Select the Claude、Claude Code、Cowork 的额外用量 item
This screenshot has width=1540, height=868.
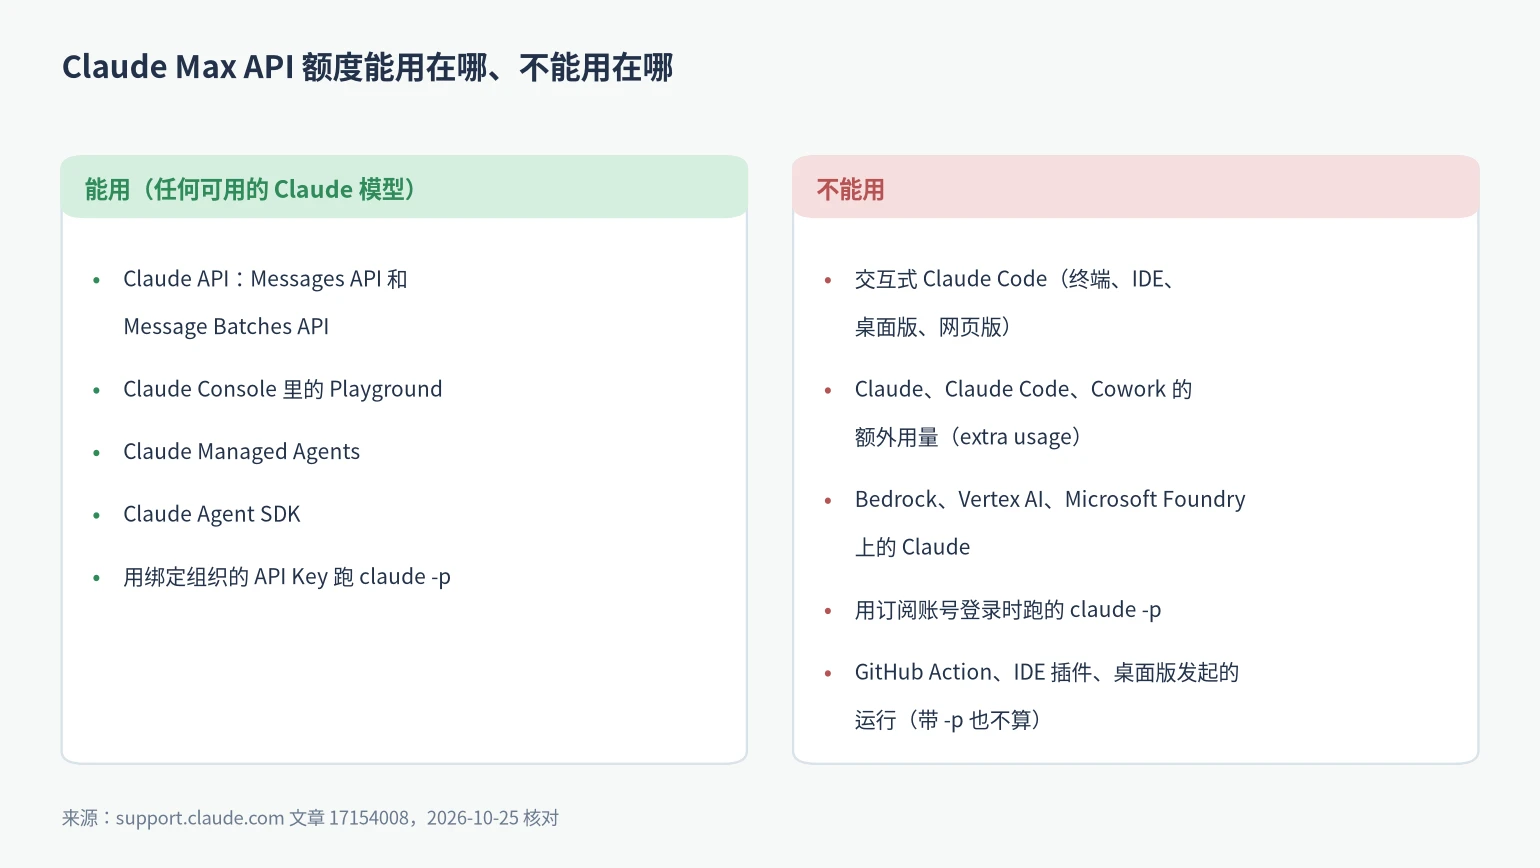(x=1023, y=413)
